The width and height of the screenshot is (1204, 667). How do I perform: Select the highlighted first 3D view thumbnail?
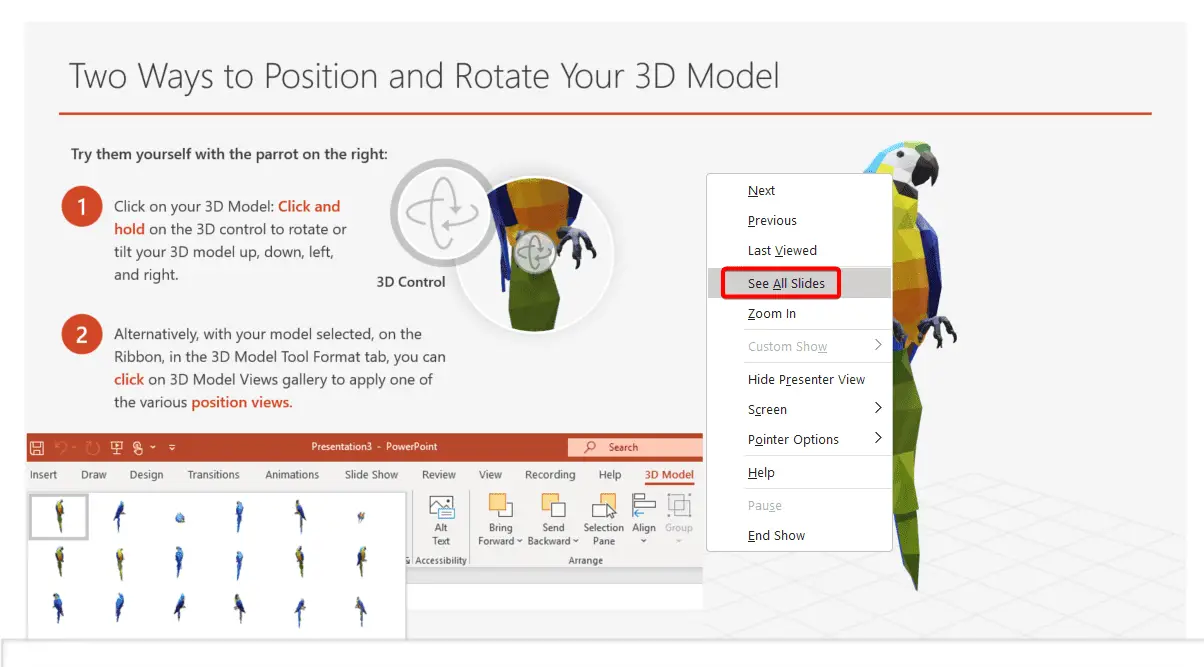58,517
